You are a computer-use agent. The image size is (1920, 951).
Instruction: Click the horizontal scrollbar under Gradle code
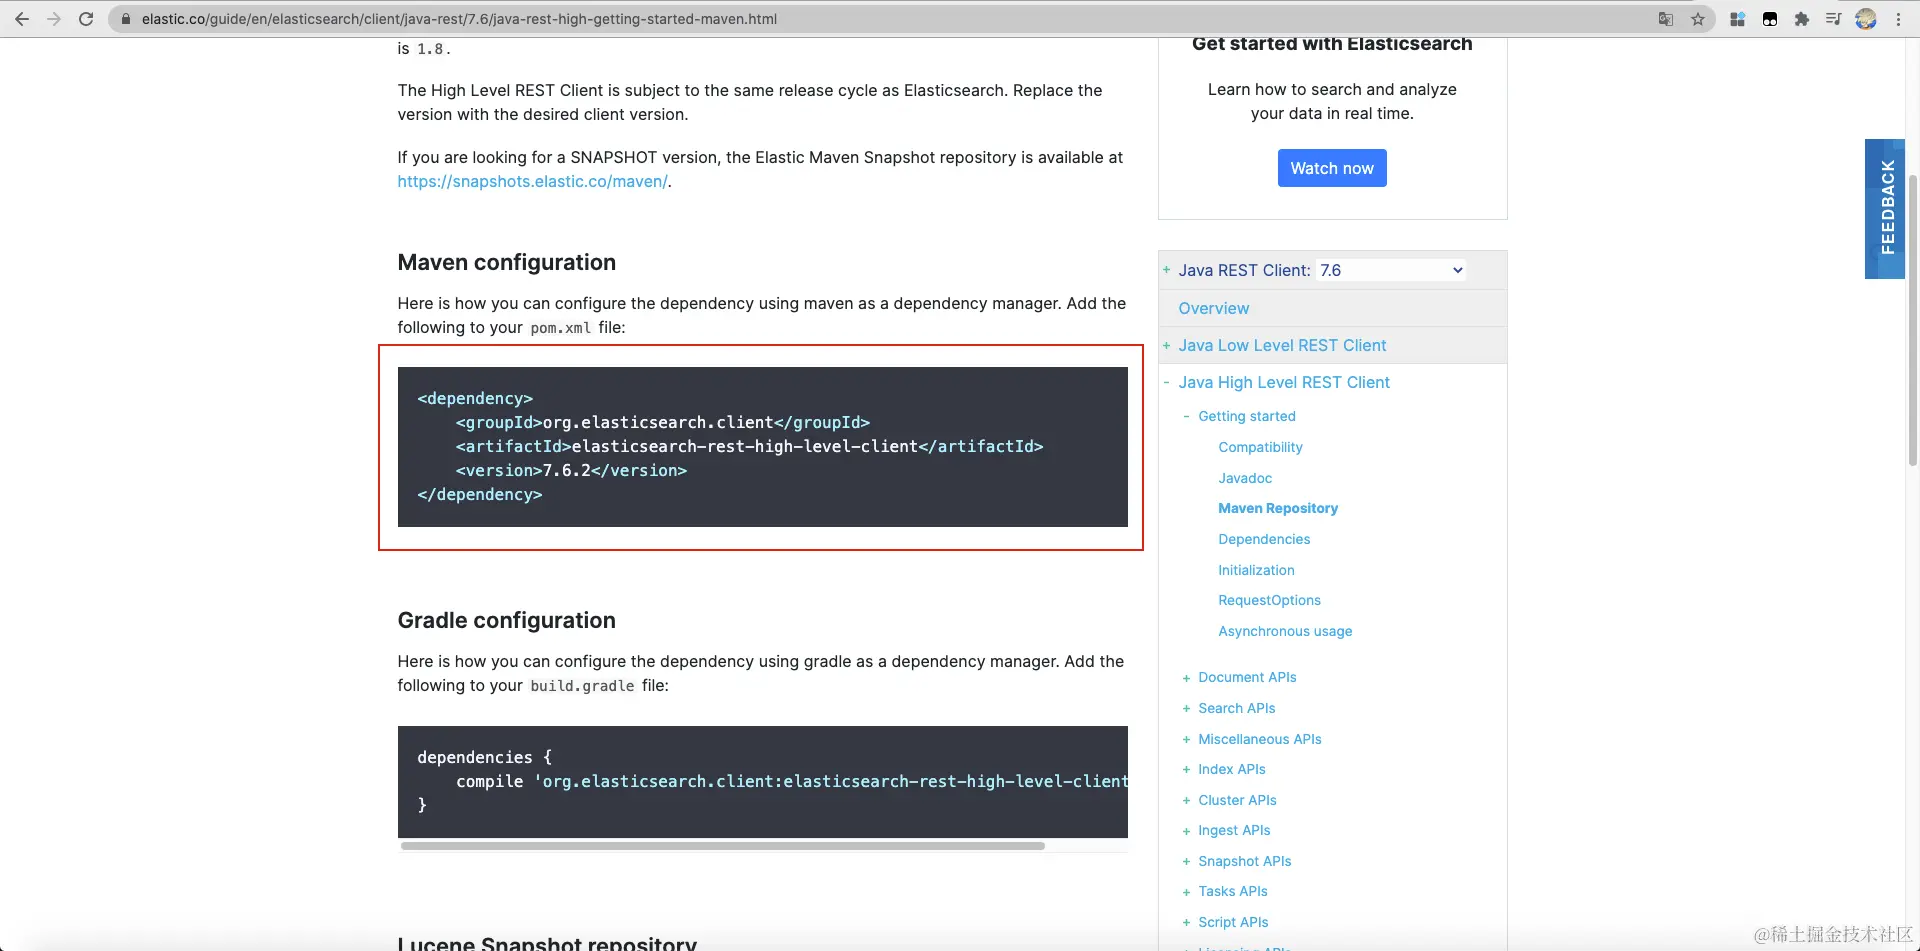click(x=722, y=846)
